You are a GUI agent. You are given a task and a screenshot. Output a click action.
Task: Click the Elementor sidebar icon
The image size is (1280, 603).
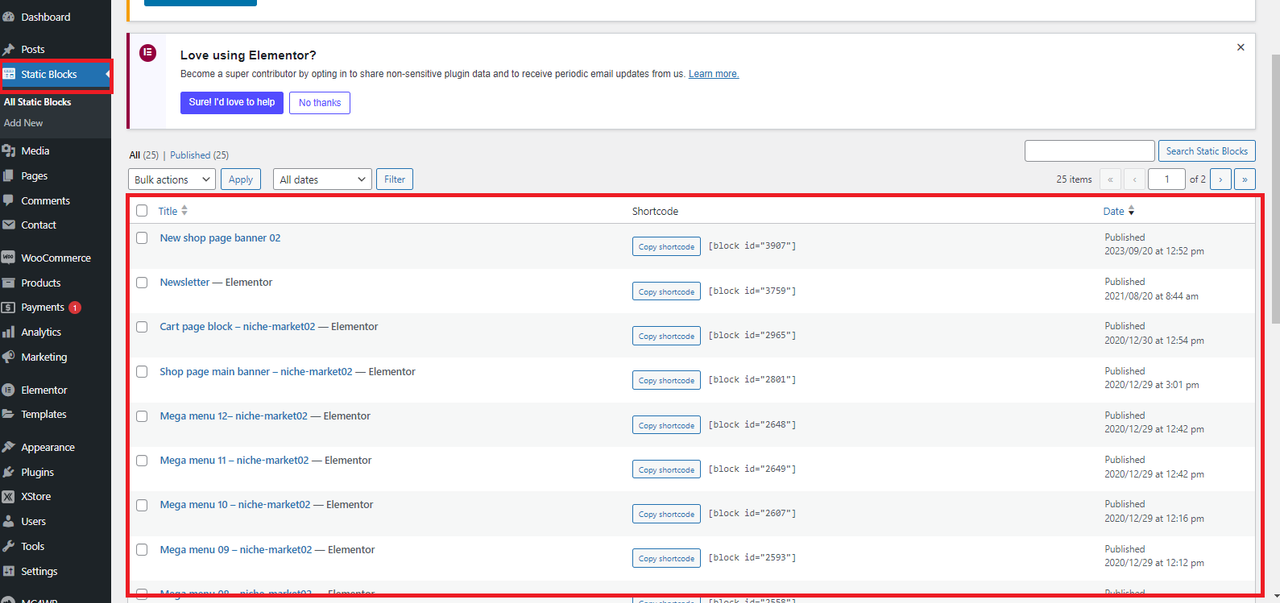tap(9, 390)
